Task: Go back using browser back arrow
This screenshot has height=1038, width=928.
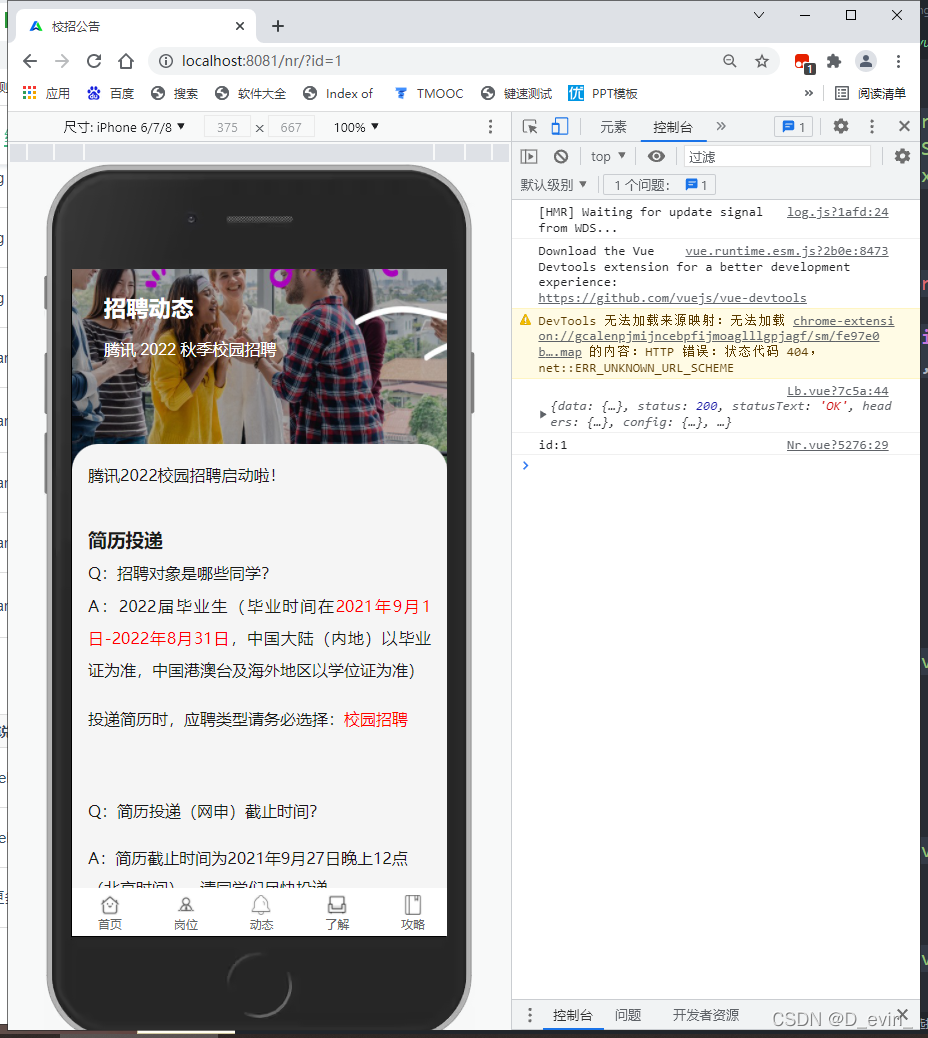Action: coord(30,62)
